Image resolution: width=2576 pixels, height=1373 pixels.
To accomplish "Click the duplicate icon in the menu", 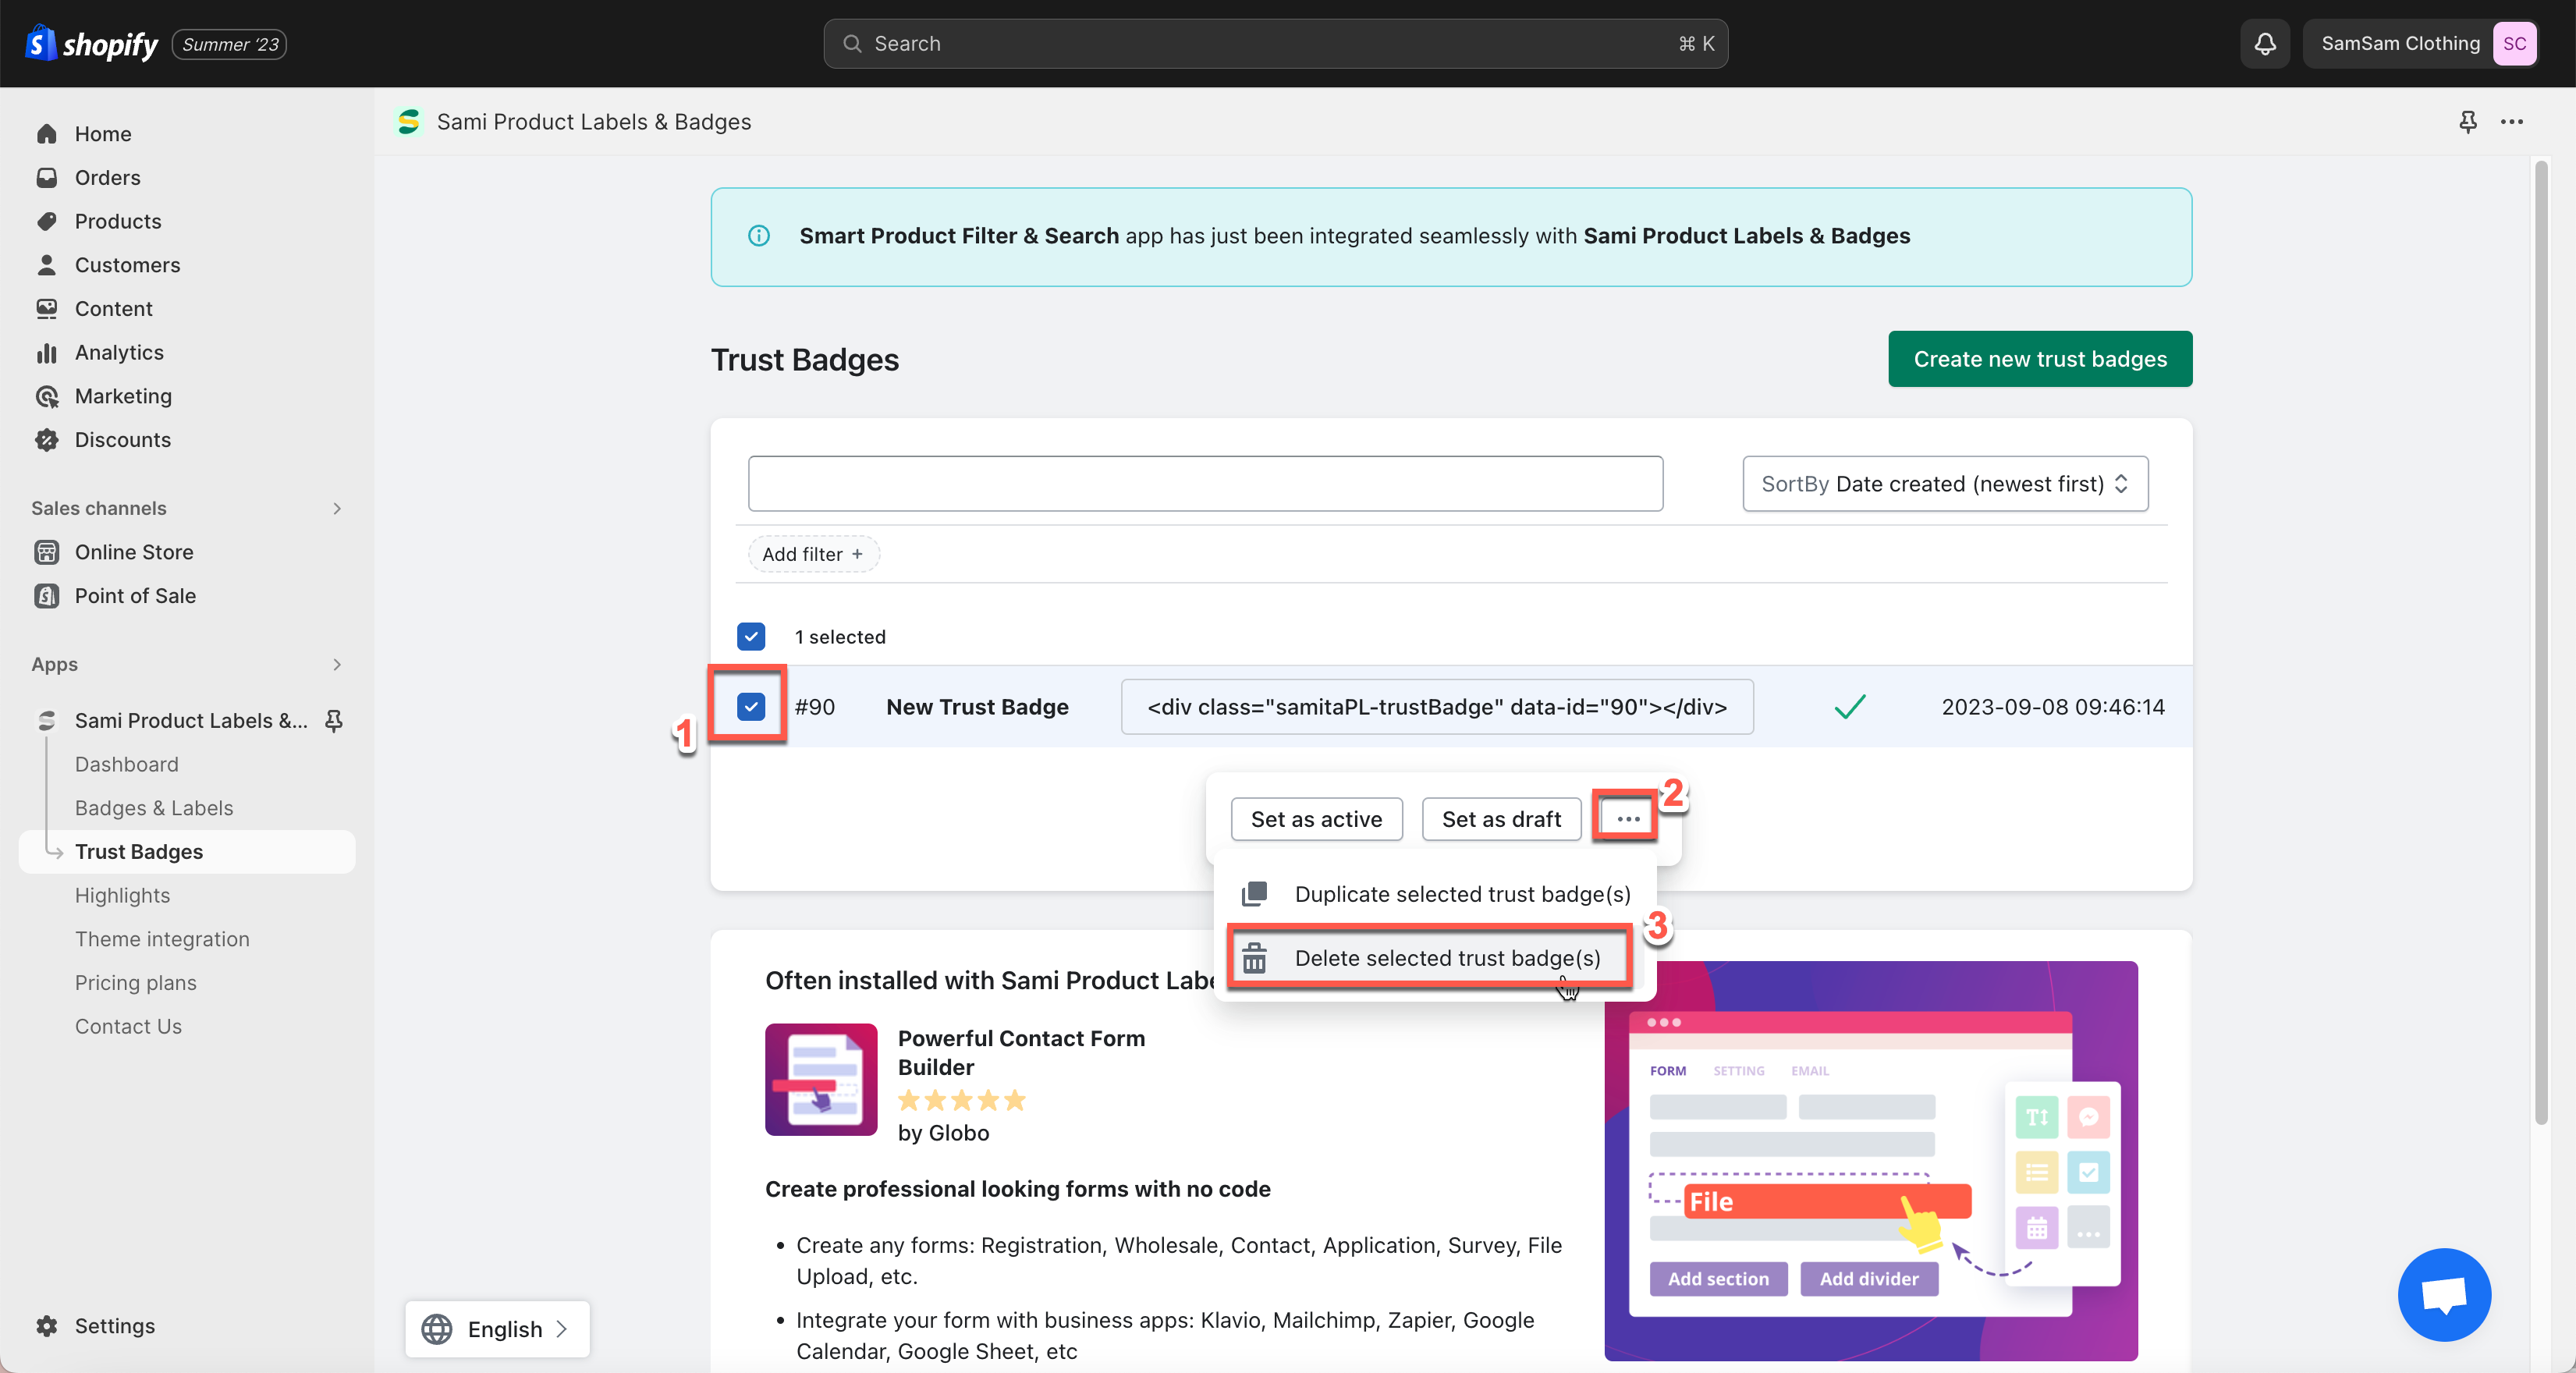I will pos(1254,894).
